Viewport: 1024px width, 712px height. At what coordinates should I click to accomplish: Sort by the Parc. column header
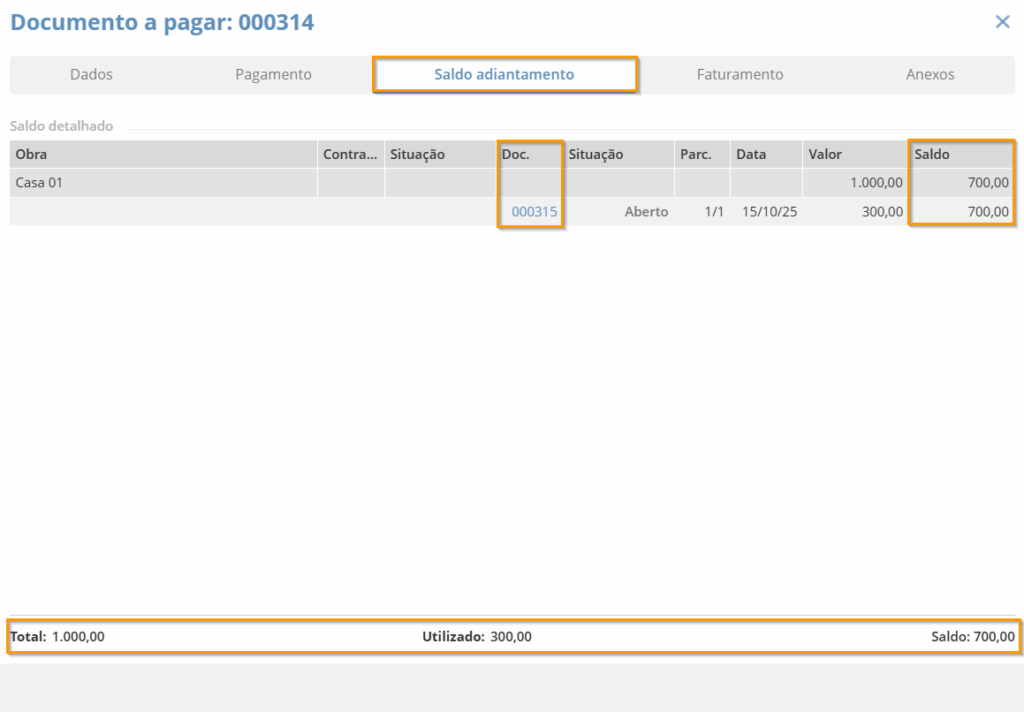[695, 155]
